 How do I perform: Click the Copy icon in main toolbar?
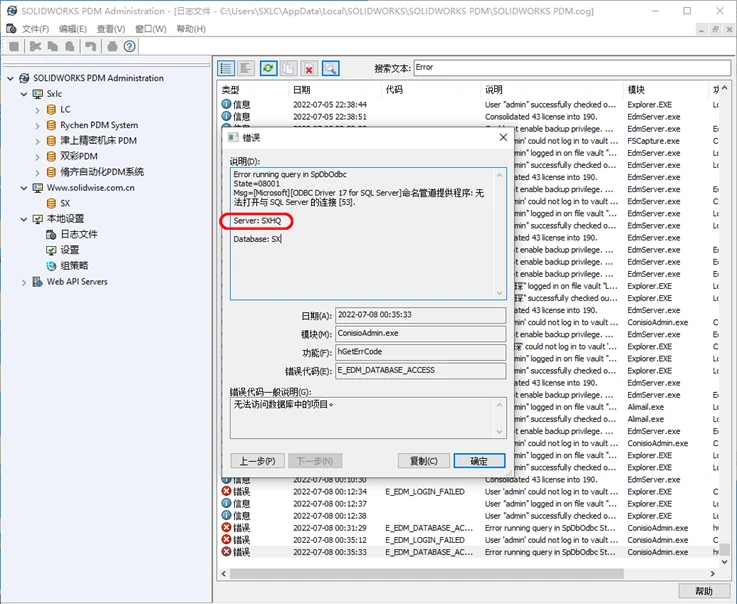pyautogui.click(x=53, y=46)
